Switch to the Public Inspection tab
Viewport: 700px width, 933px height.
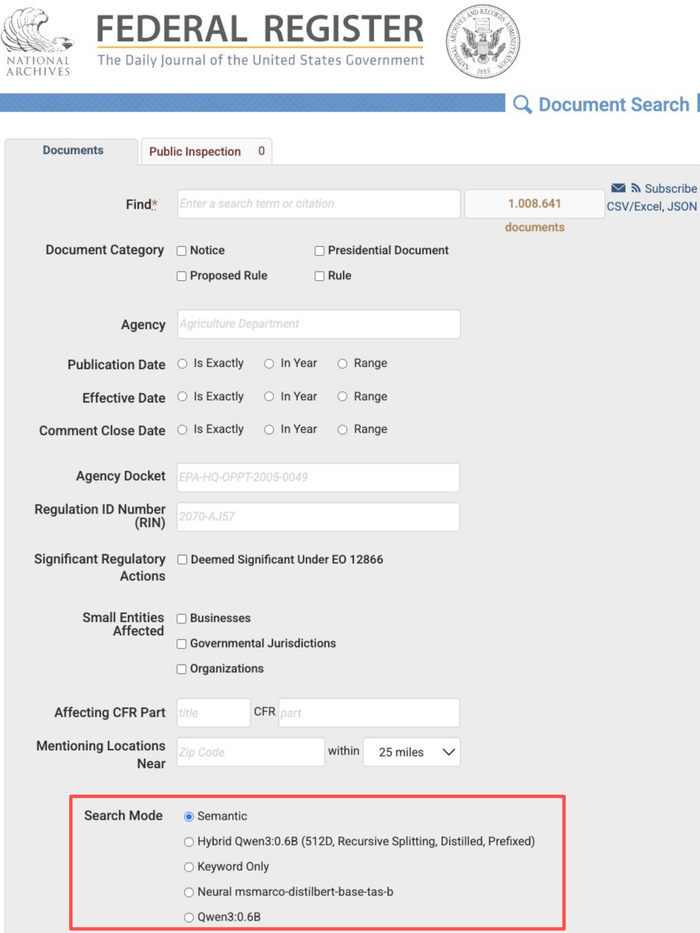(207, 152)
